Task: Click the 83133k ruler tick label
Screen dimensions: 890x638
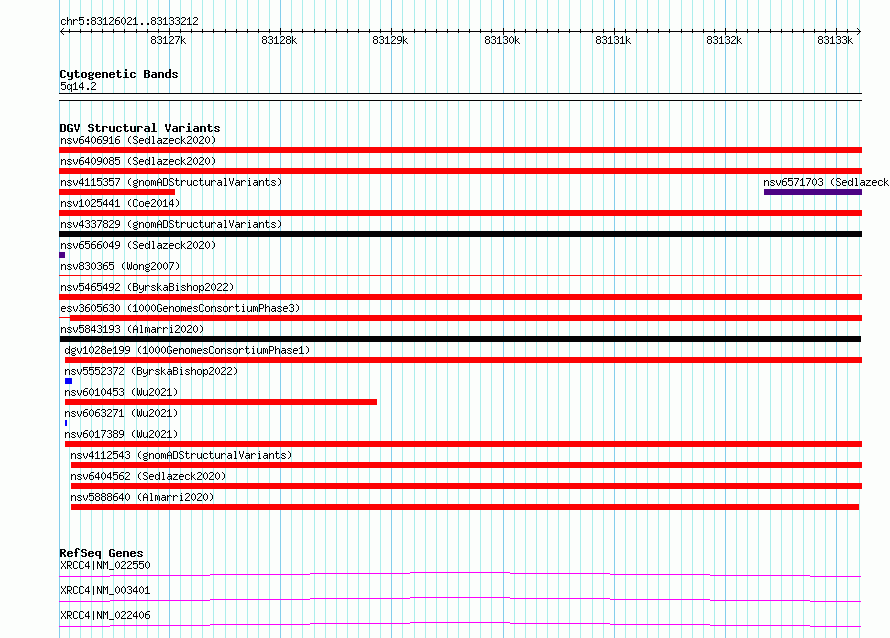Action: [835, 40]
